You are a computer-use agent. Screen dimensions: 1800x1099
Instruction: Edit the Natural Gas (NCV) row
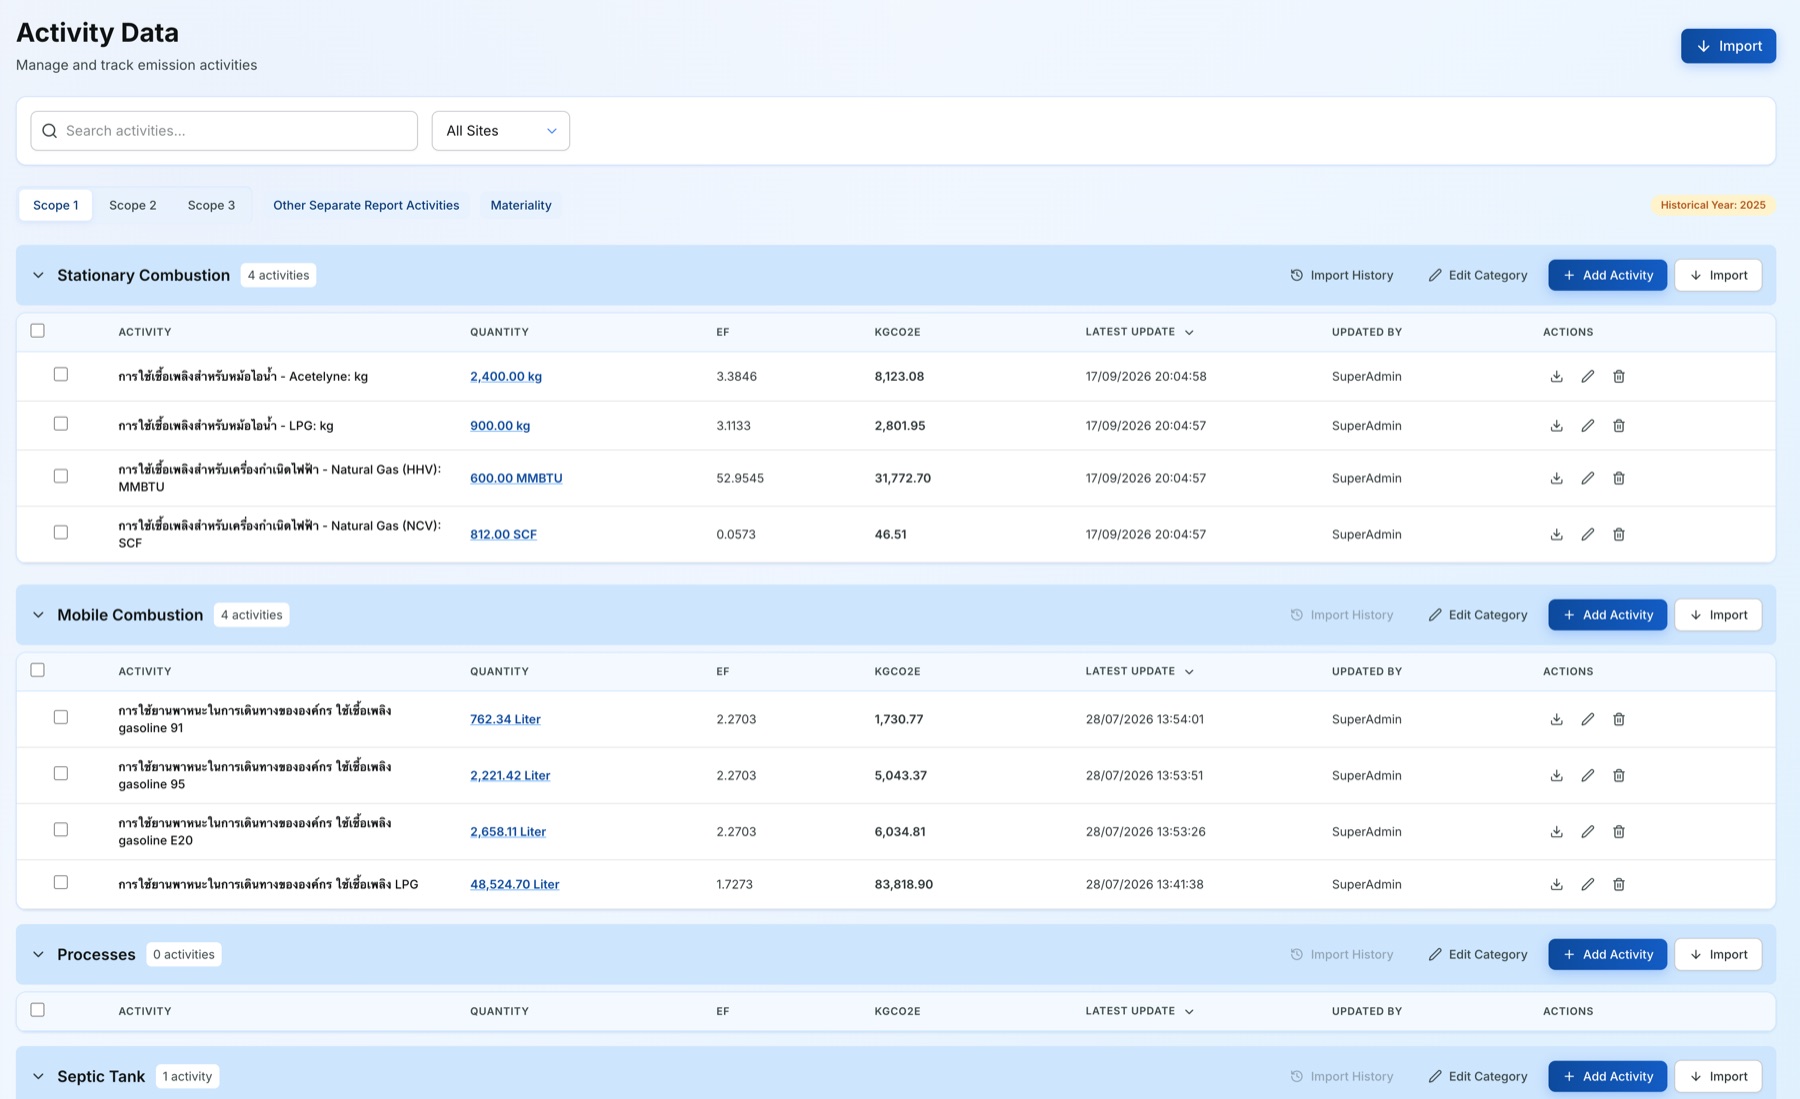tap(1587, 534)
